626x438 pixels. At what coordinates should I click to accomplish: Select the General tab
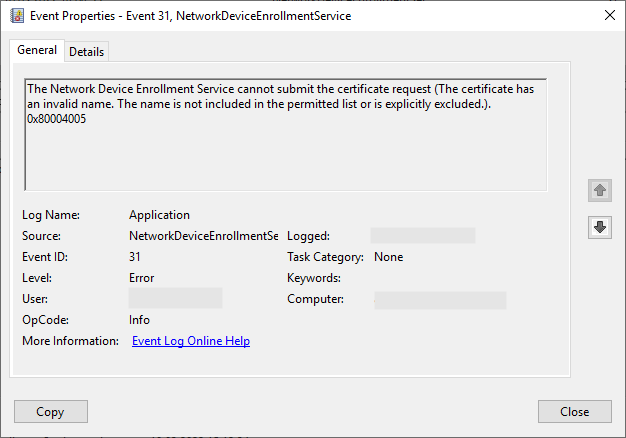point(37,51)
